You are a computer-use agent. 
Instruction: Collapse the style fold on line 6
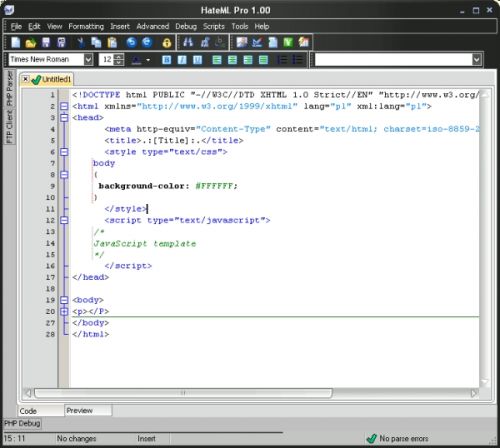tap(64, 152)
